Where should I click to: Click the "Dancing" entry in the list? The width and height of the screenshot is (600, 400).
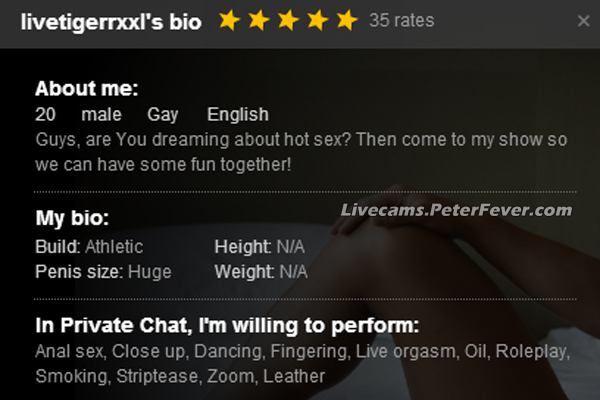(226, 351)
